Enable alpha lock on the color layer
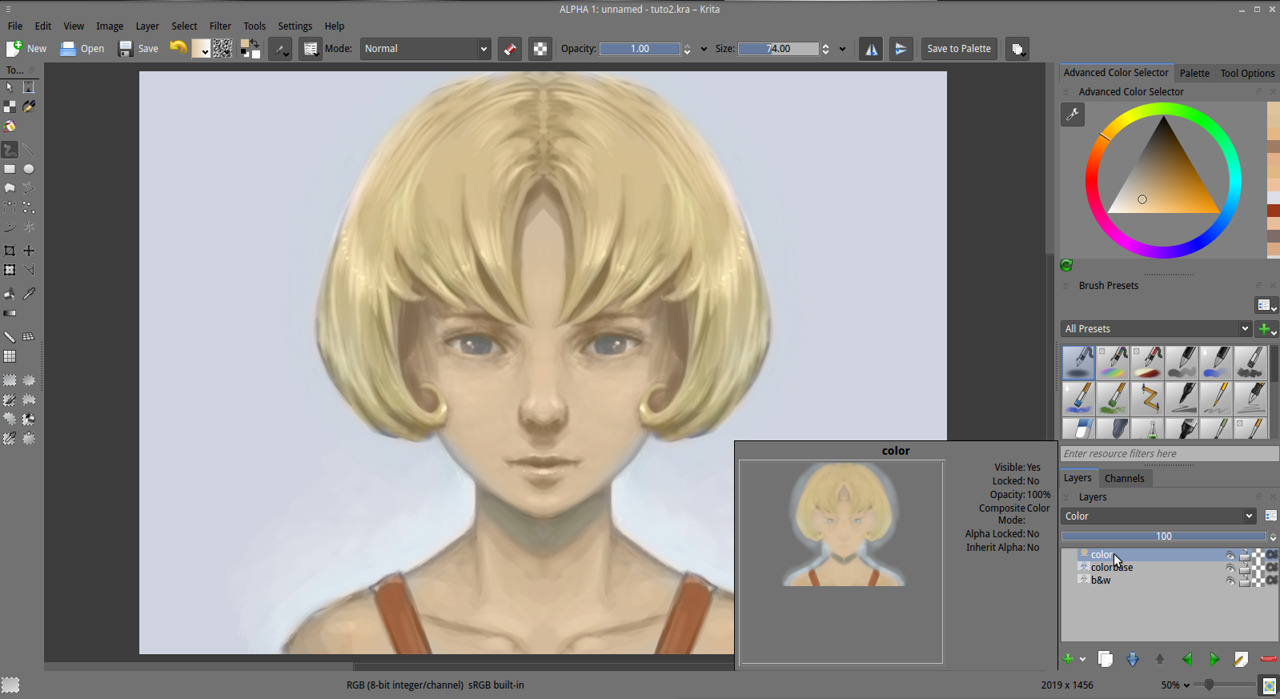The height and width of the screenshot is (699, 1280). pyautogui.click(x=1272, y=554)
